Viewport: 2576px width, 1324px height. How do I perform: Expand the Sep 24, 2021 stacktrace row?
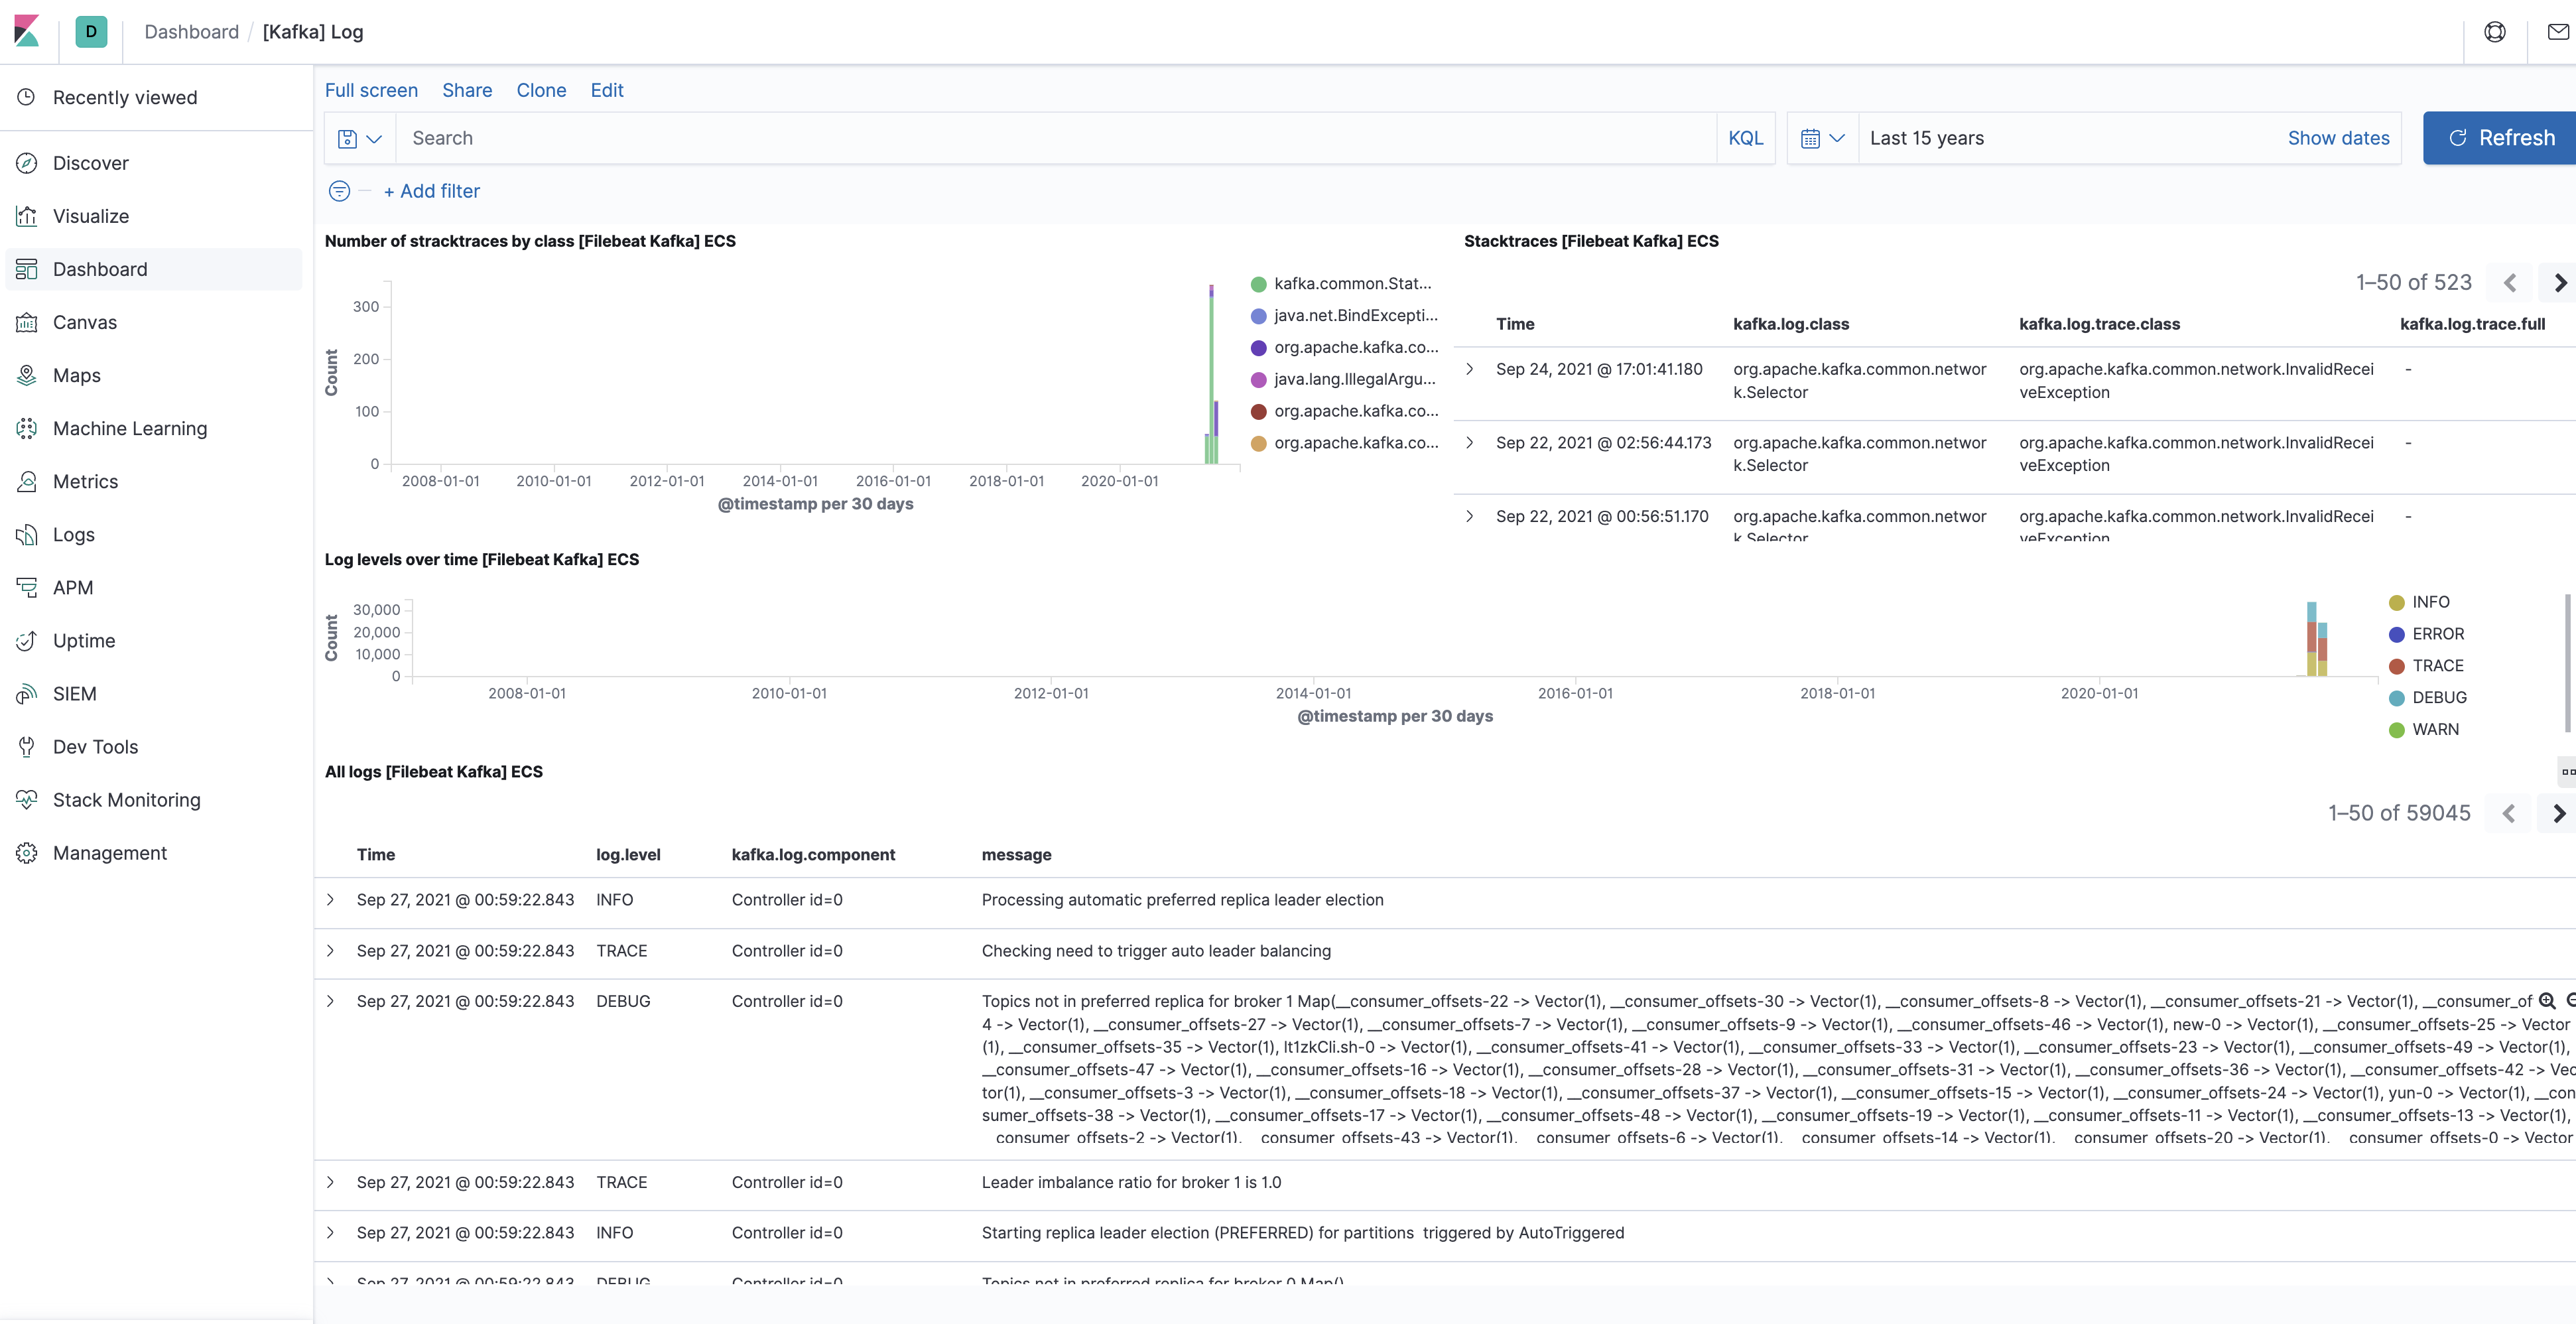1469,369
